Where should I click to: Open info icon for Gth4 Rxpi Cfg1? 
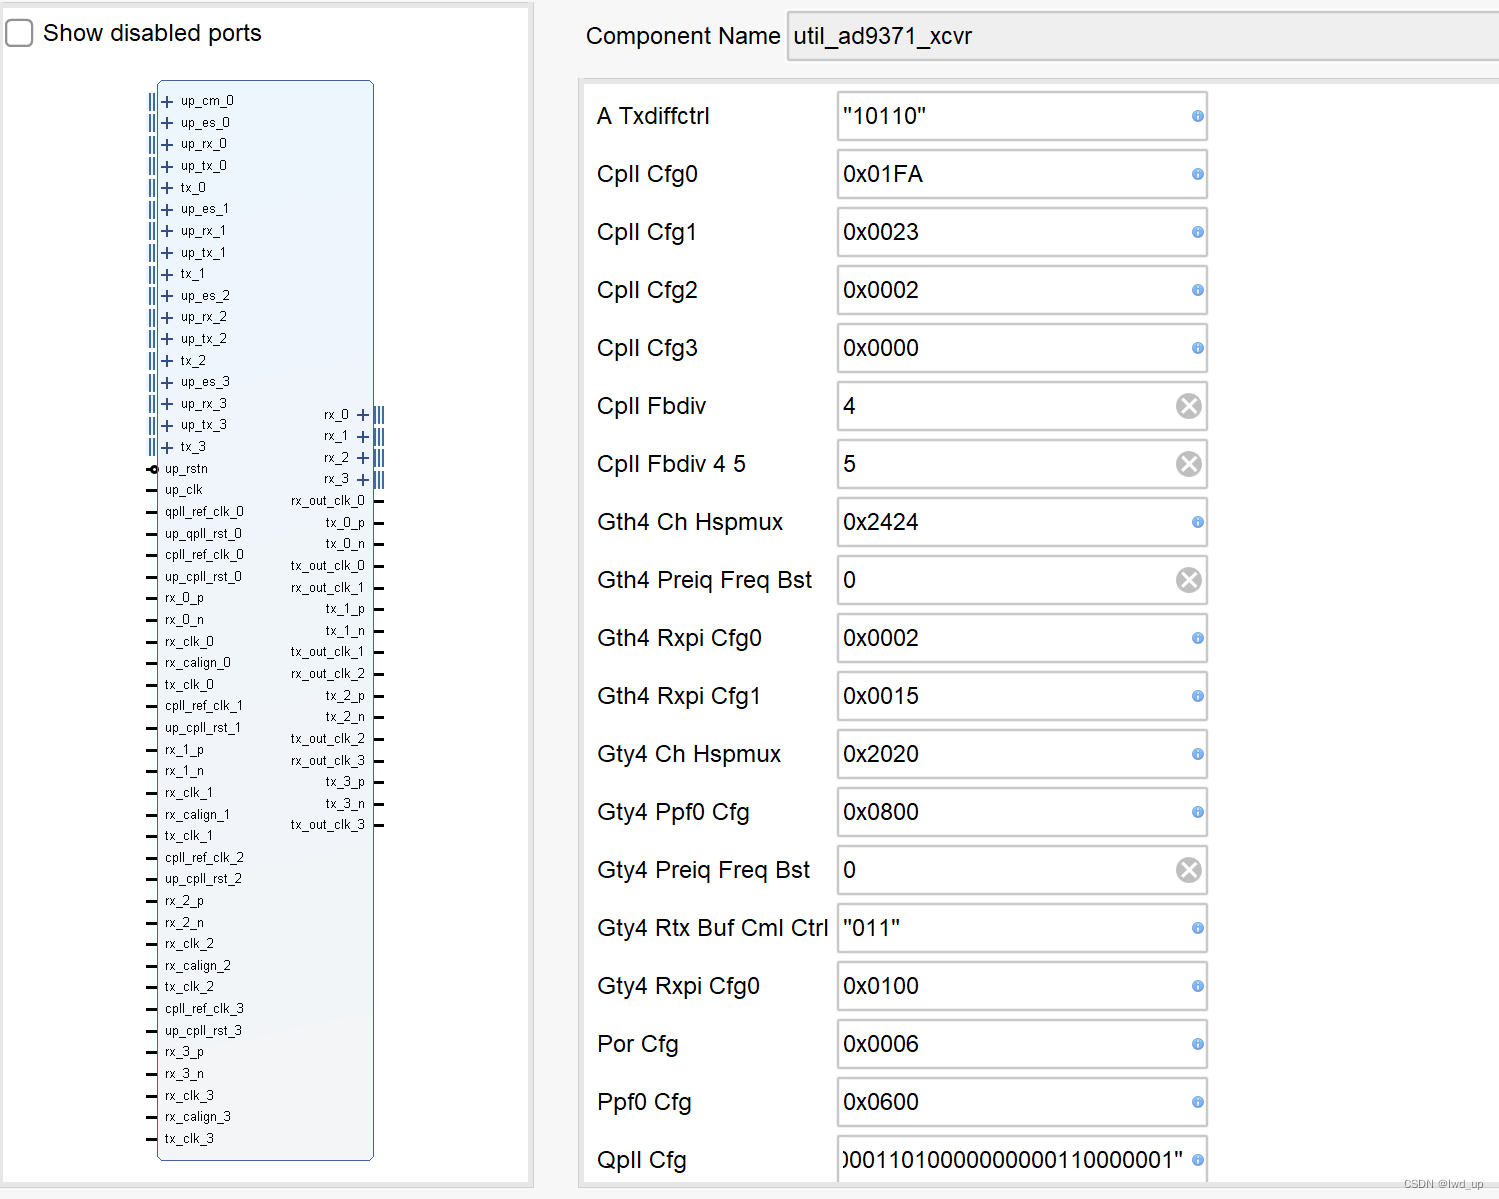pyautogui.click(x=1197, y=696)
